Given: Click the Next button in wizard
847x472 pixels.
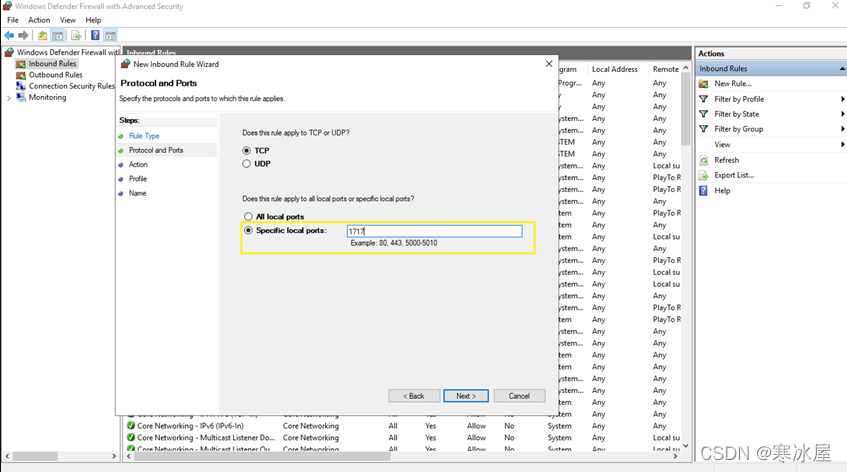Looking at the screenshot, I should (x=465, y=396).
